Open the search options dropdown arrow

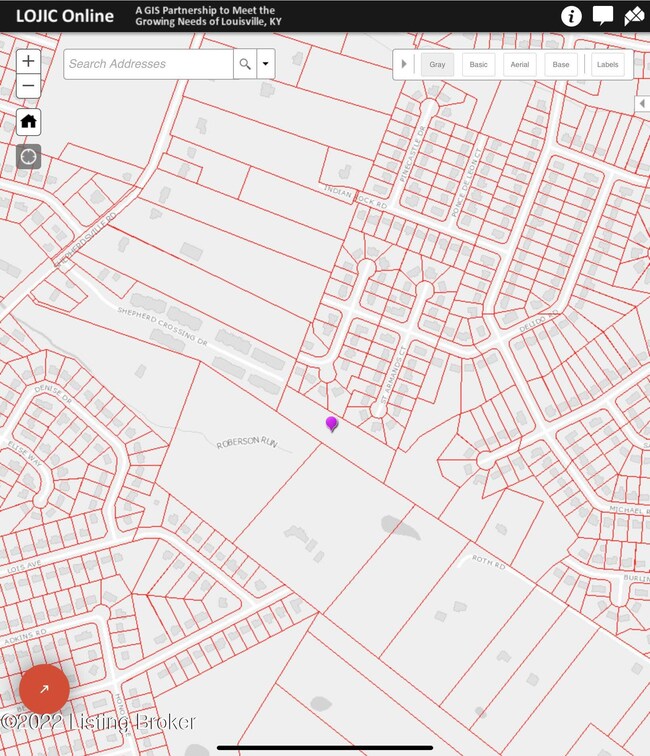tap(266, 64)
